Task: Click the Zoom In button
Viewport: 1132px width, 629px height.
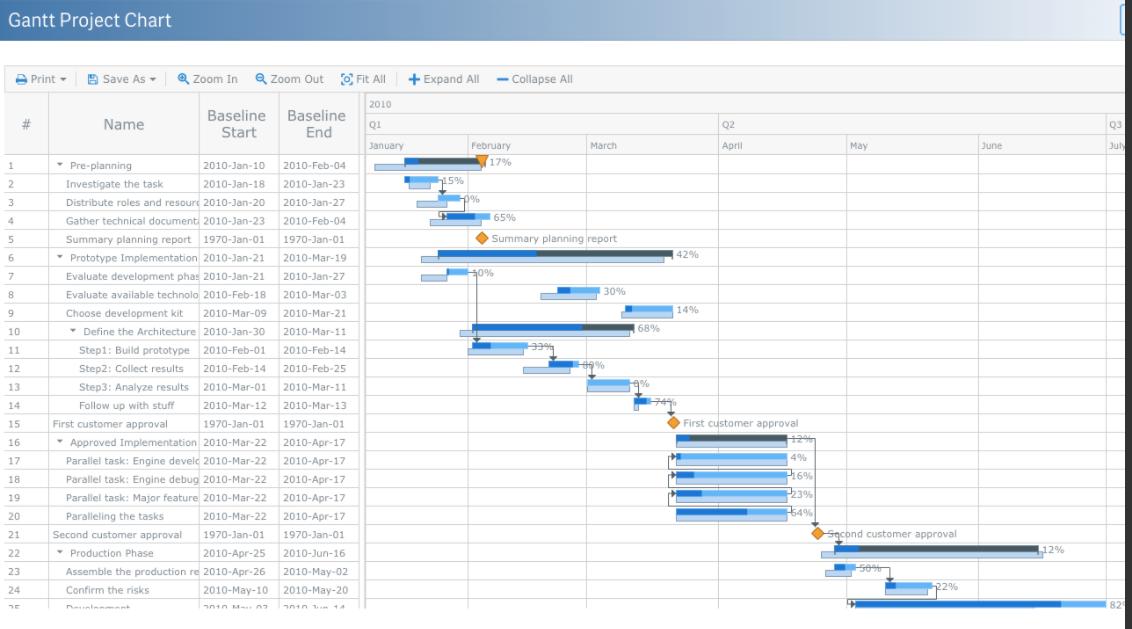Action: tap(208, 79)
